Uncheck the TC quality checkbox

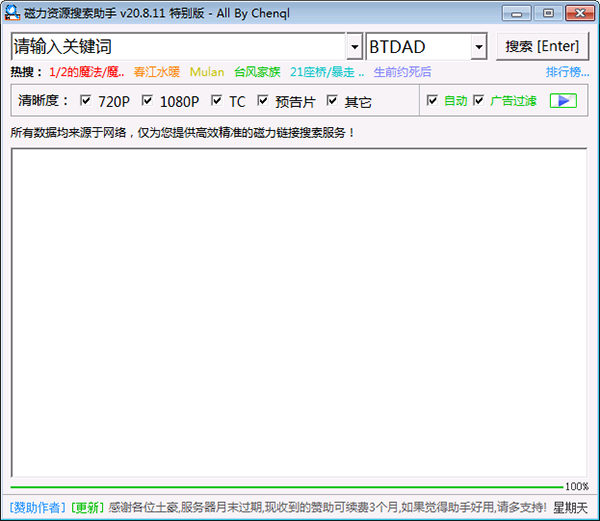coord(216,101)
